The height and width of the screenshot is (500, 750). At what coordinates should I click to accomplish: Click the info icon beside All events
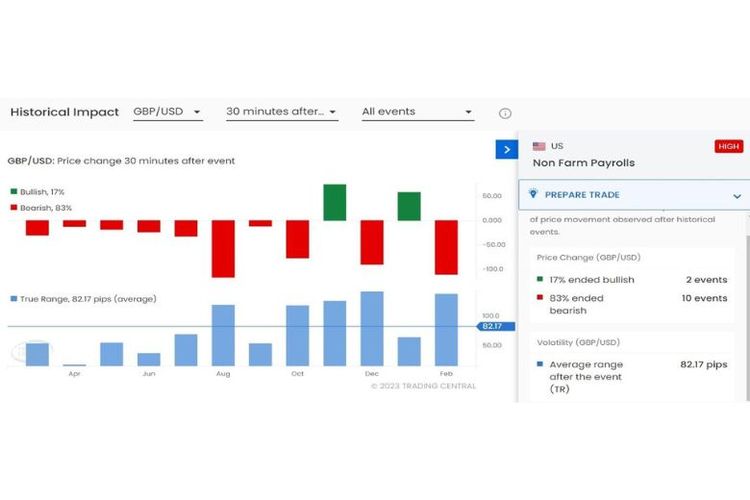tap(505, 113)
